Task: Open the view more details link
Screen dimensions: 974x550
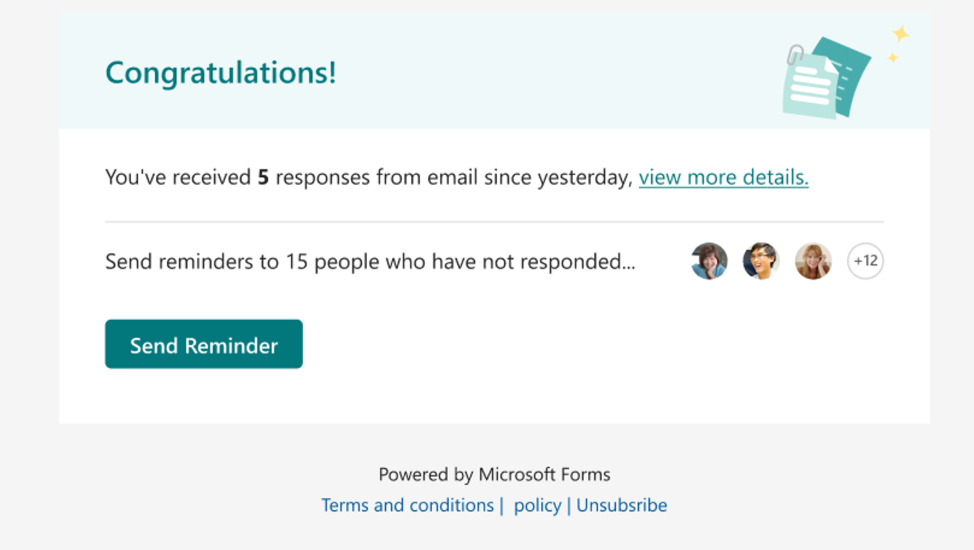Action: click(723, 178)
